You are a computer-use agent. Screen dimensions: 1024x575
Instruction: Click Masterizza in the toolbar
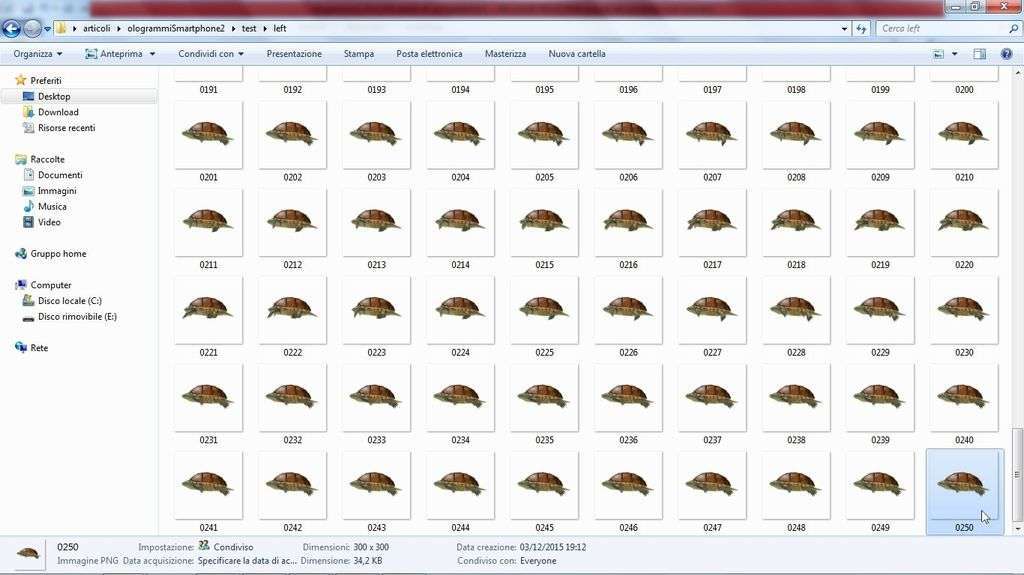(x=505, y=54)
